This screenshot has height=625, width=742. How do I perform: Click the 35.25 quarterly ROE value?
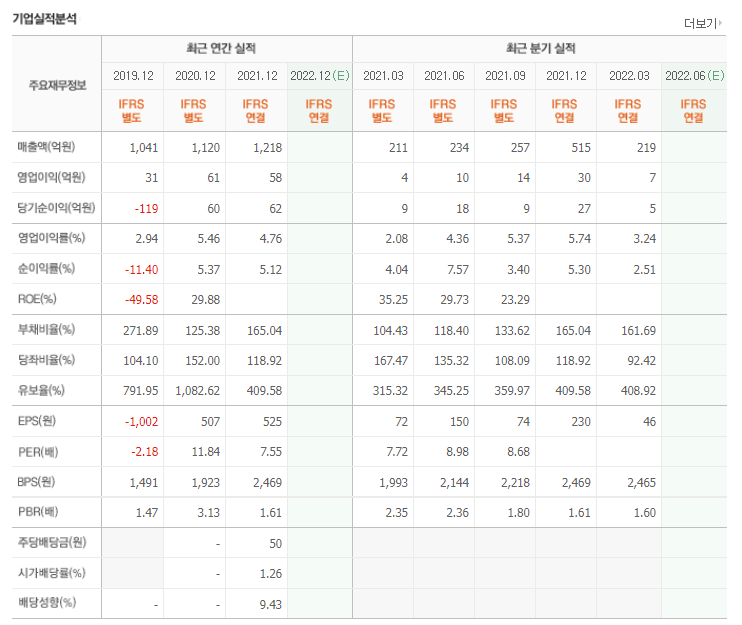coord(393,300)
